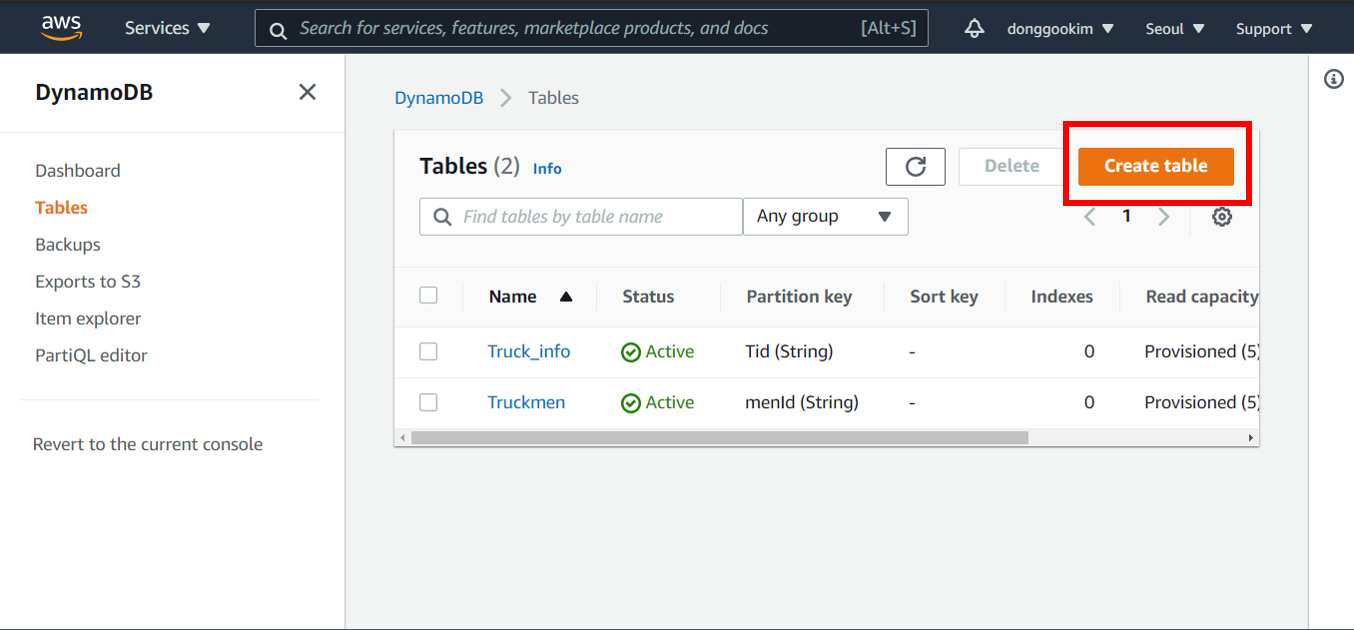The width and height of the screenshot is (1354, 630).
Task: Click the Delete button
Action: click(1011, 166)
